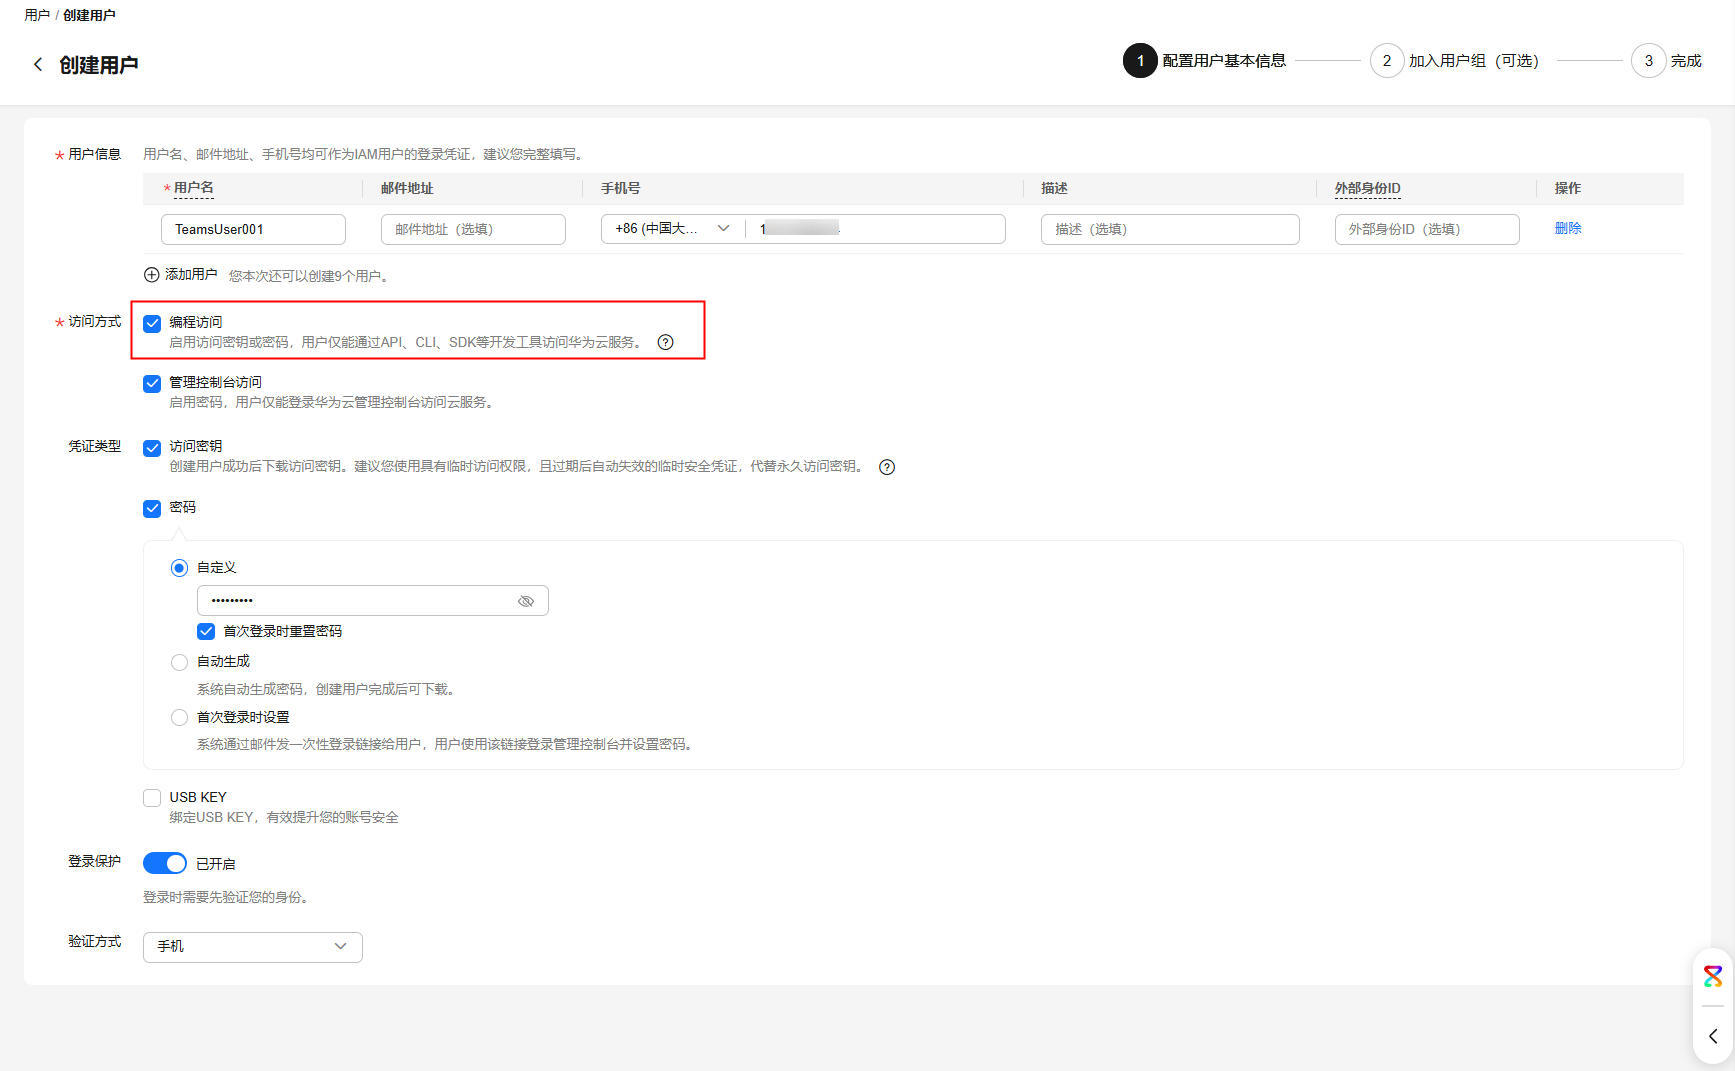Go back using the arrow beside 创建用户
This screenshot has width=1735, height=1071.
click(38, 65)
